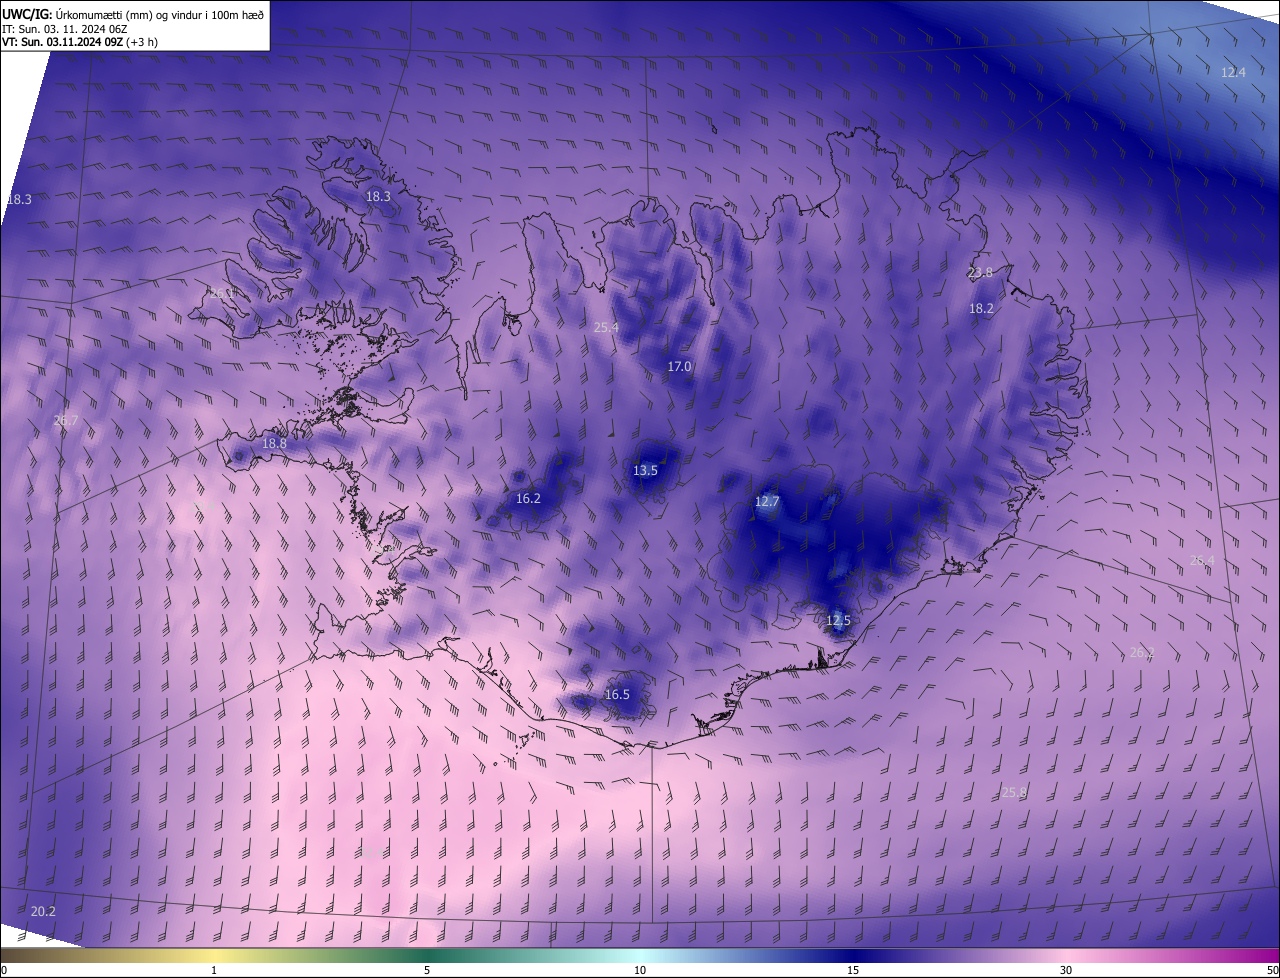Click the 25.8 value on the map
This screenshot has width=1280, height=978.
(x=1014, y=793)
